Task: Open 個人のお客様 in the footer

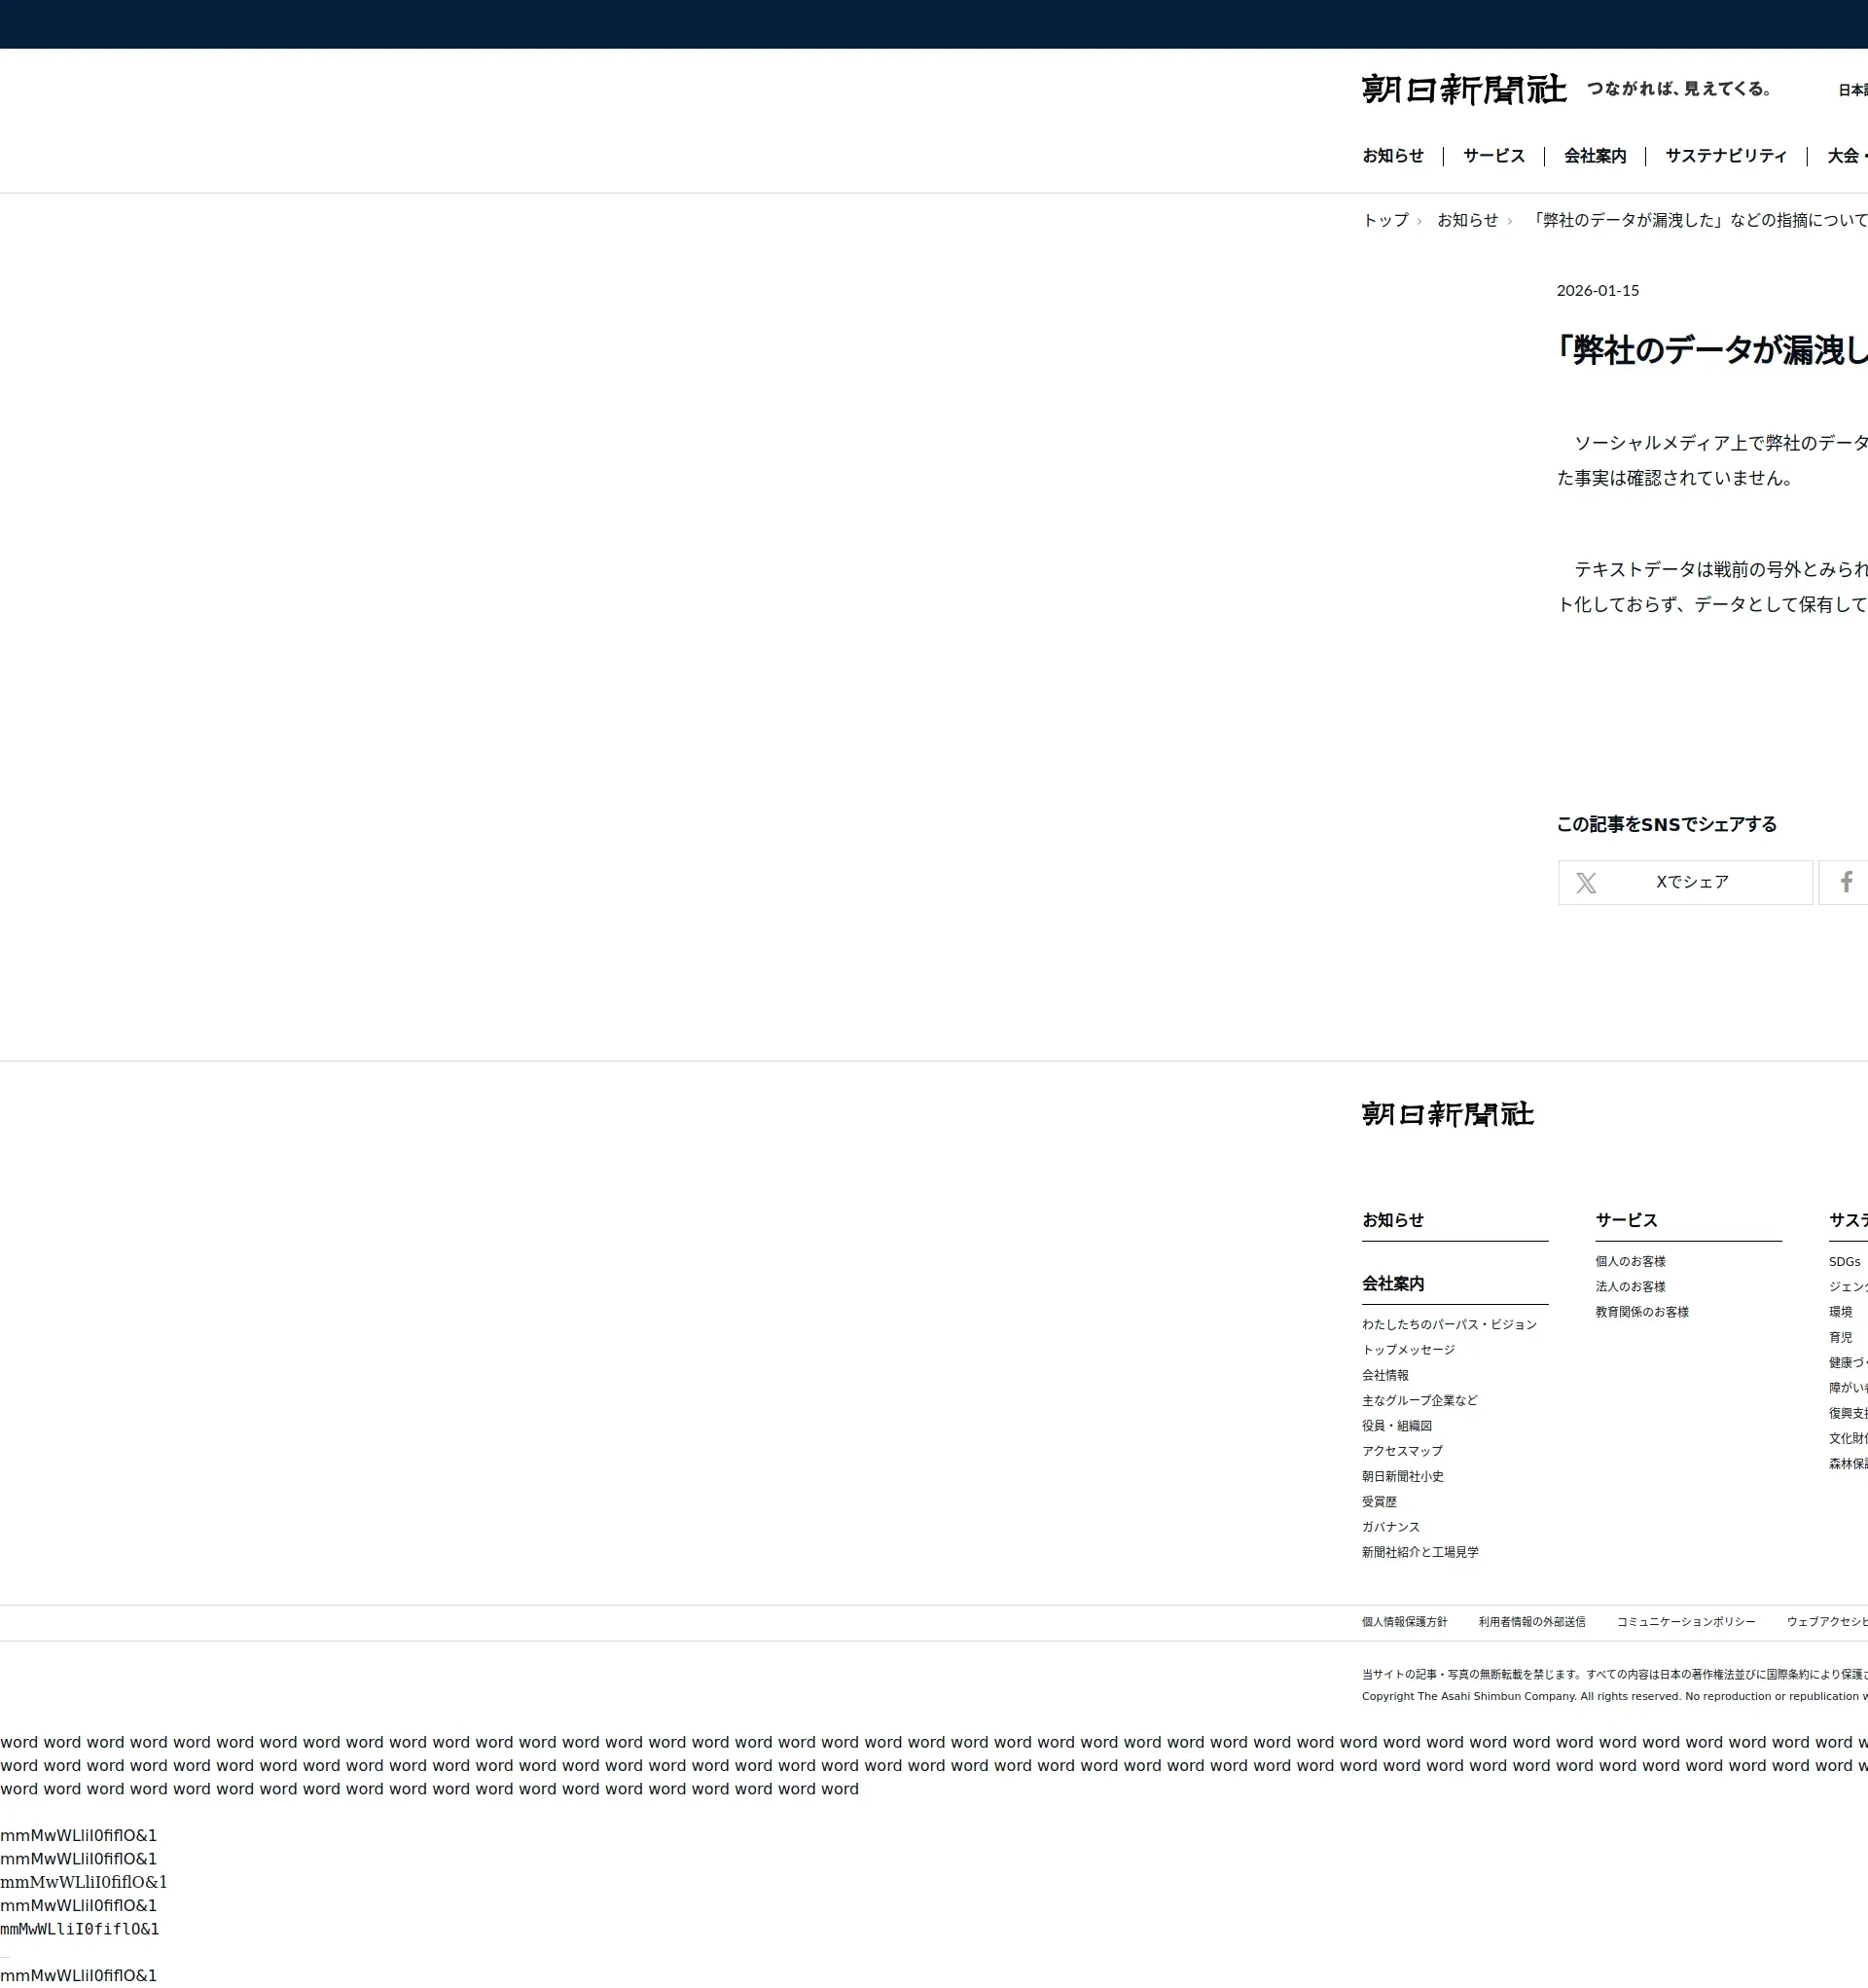Action: pos(1630,1262)
